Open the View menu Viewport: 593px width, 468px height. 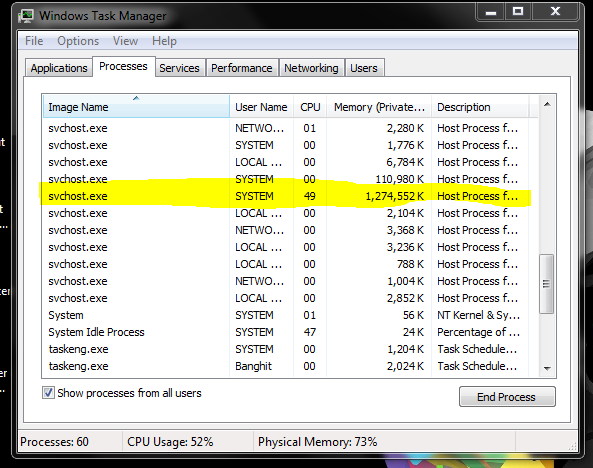125,41
